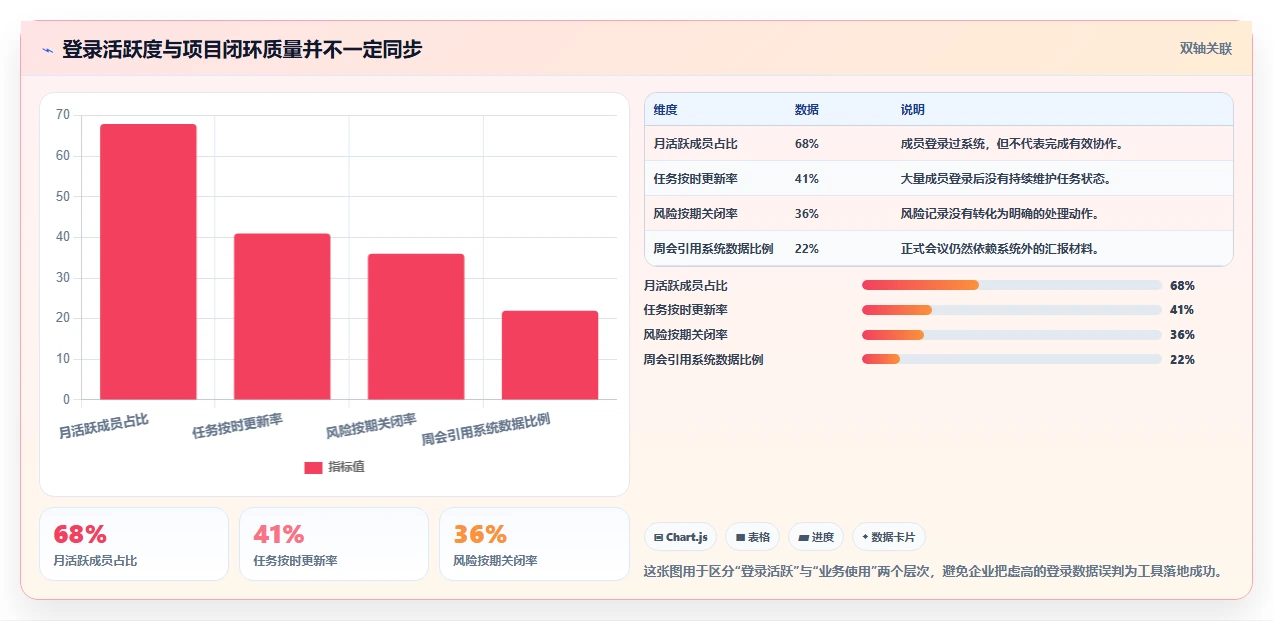Click the 68% value in the table

807,144
